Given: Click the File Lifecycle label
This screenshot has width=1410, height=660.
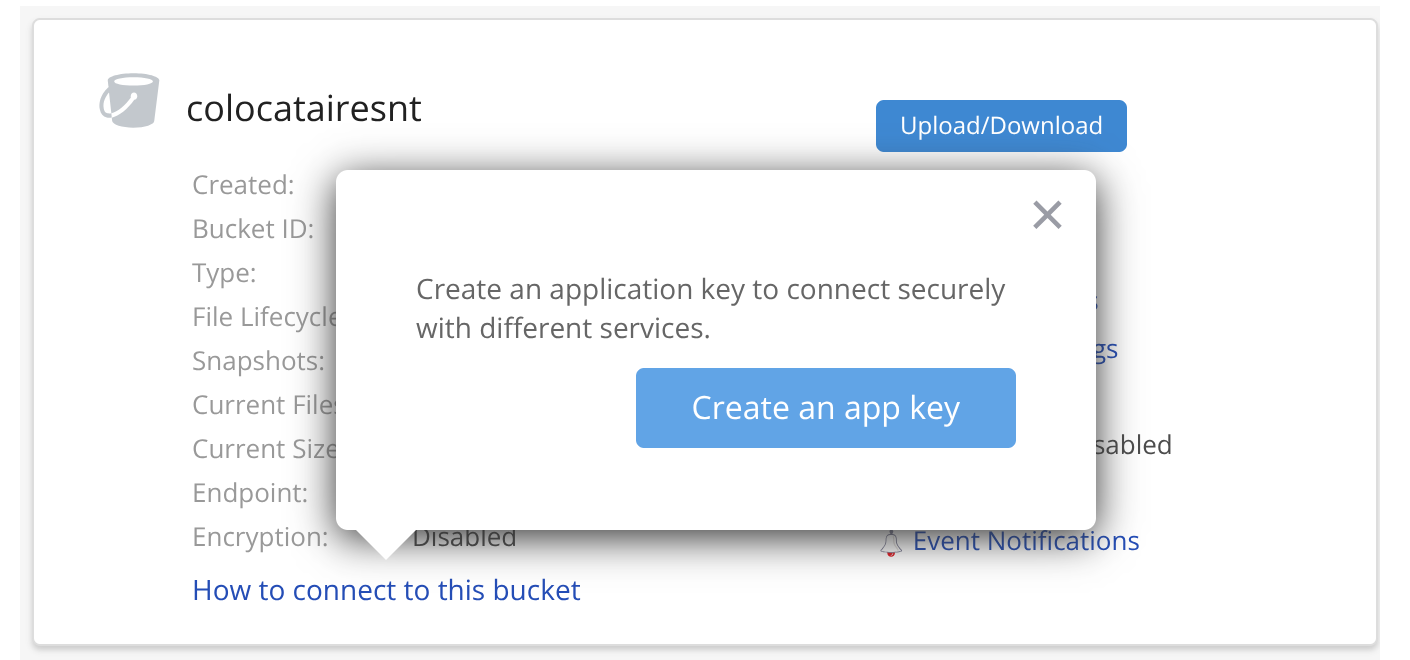Looking at the screenshot, I should click(x=263, y=317).
